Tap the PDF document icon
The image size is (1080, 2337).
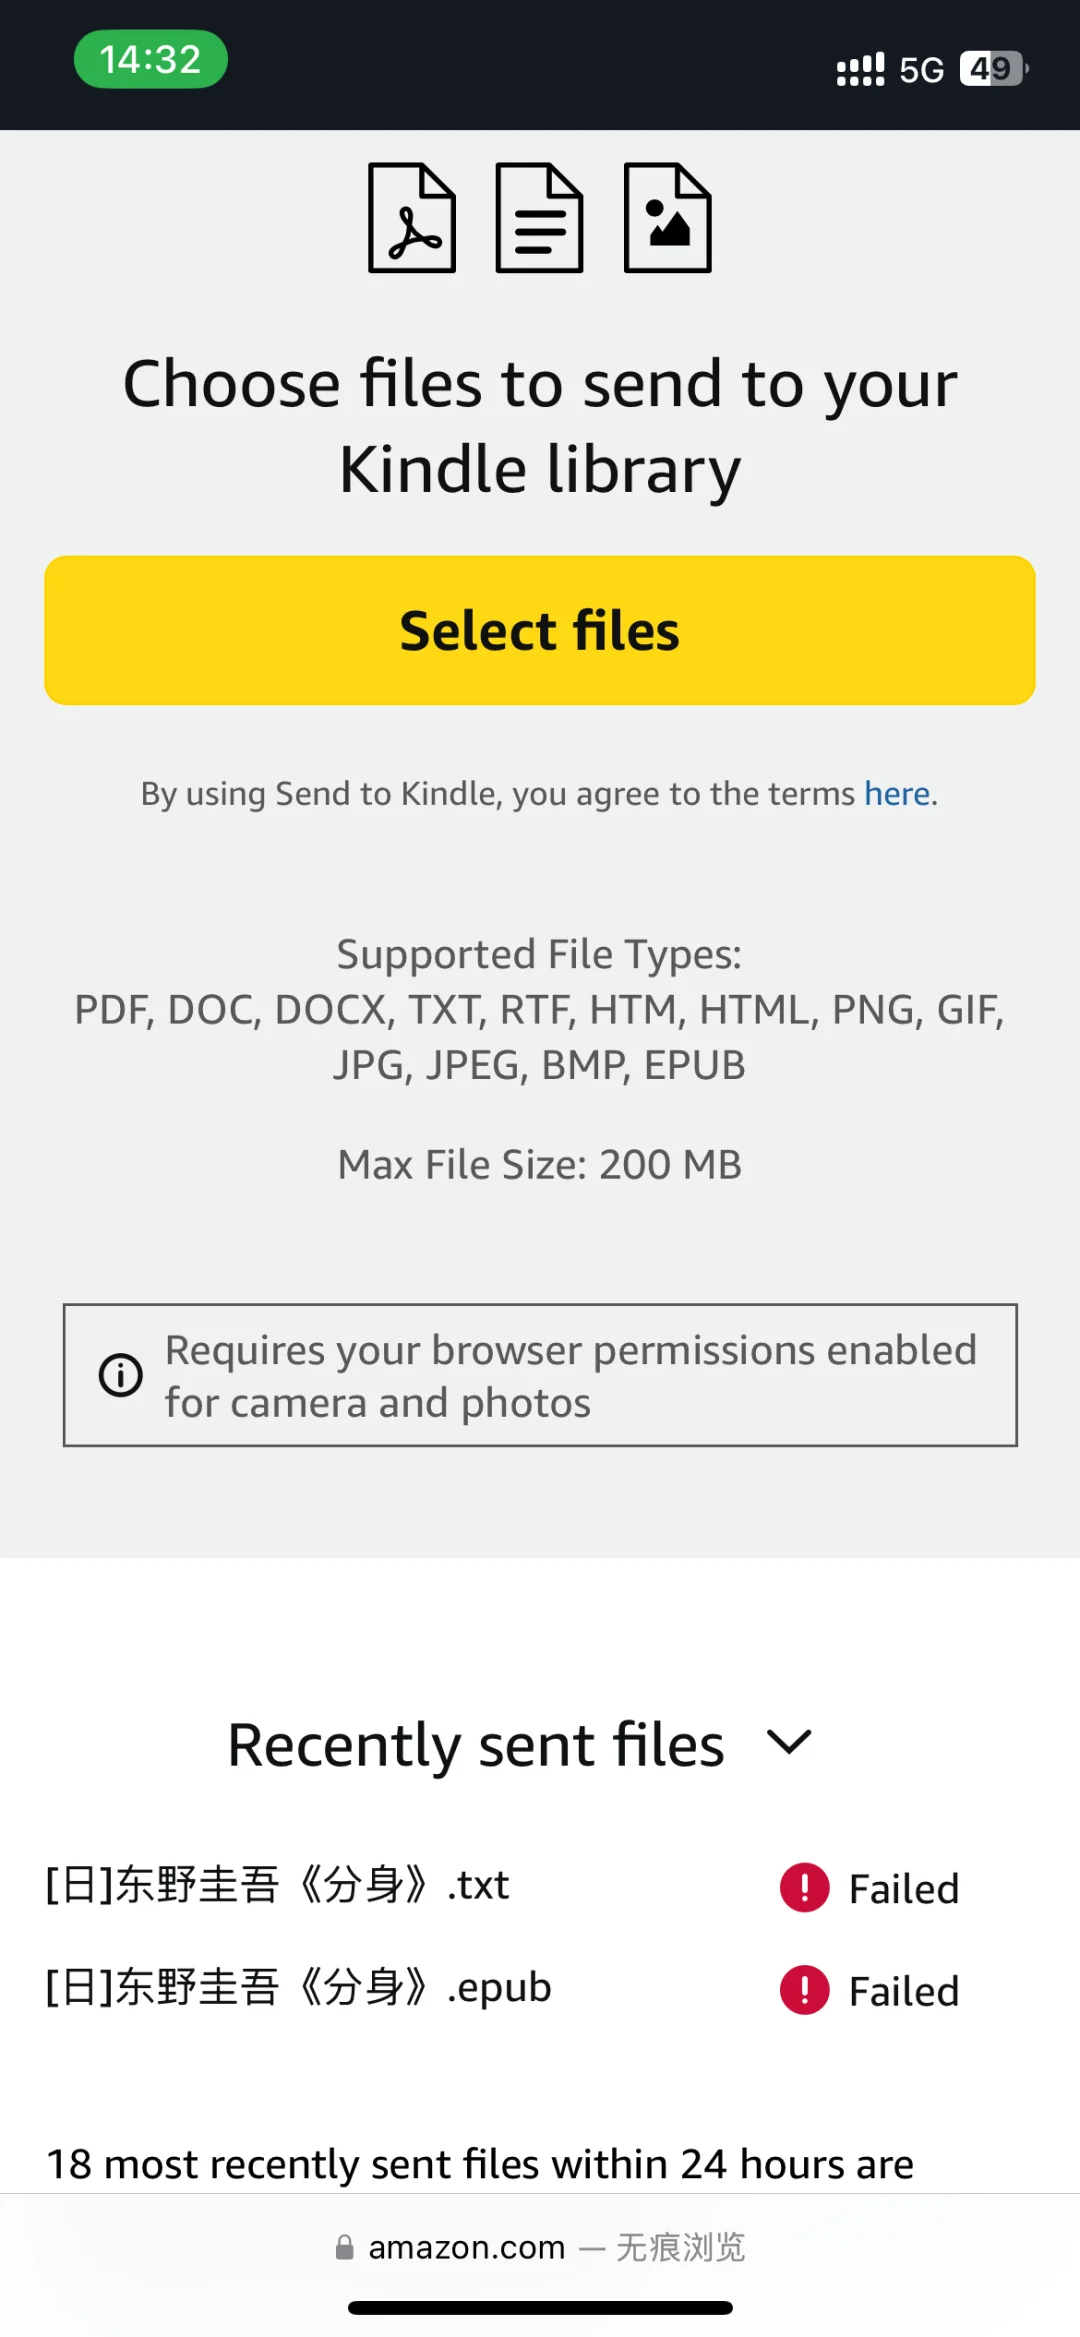[412, 218]
